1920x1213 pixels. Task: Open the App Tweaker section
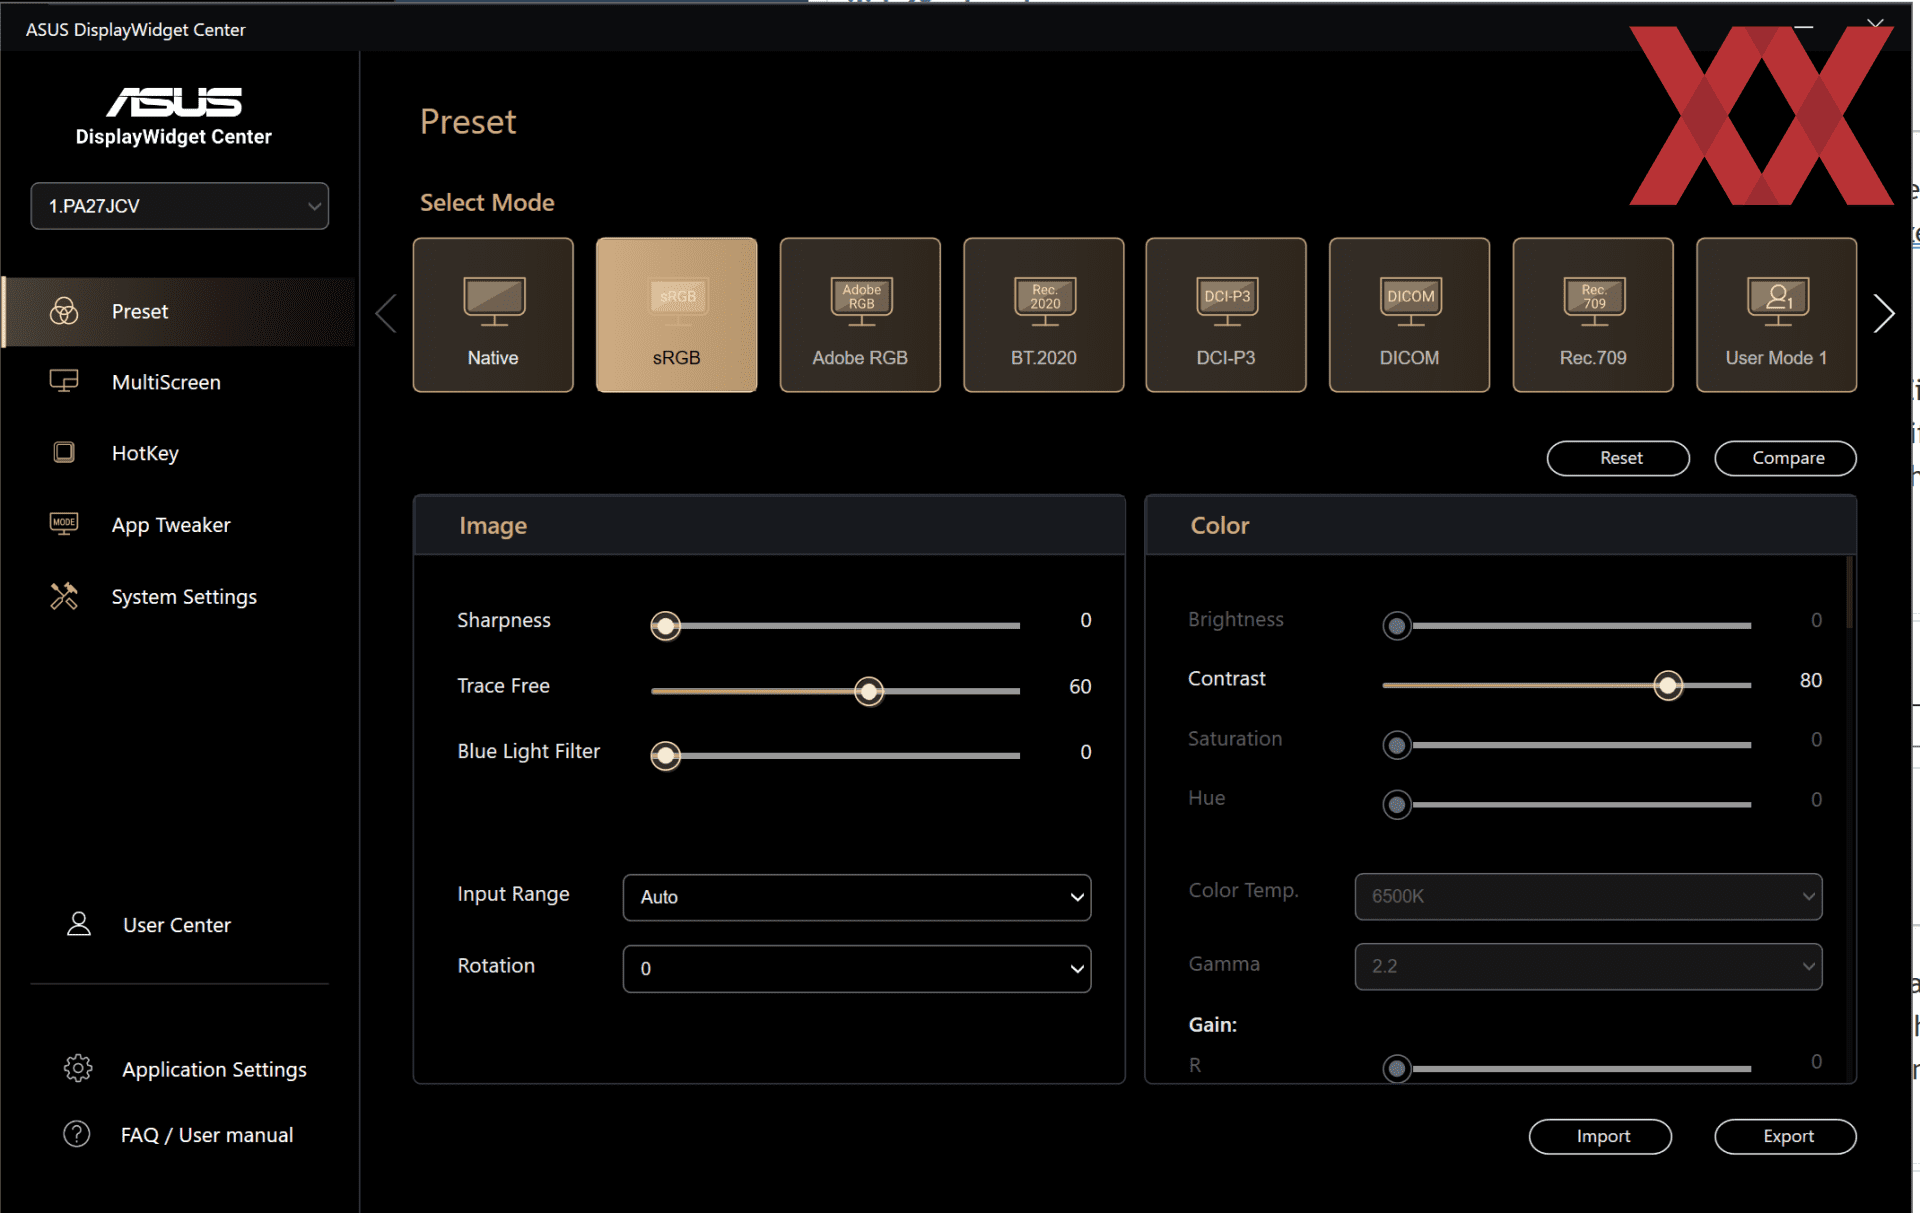[x=171, y=525]
